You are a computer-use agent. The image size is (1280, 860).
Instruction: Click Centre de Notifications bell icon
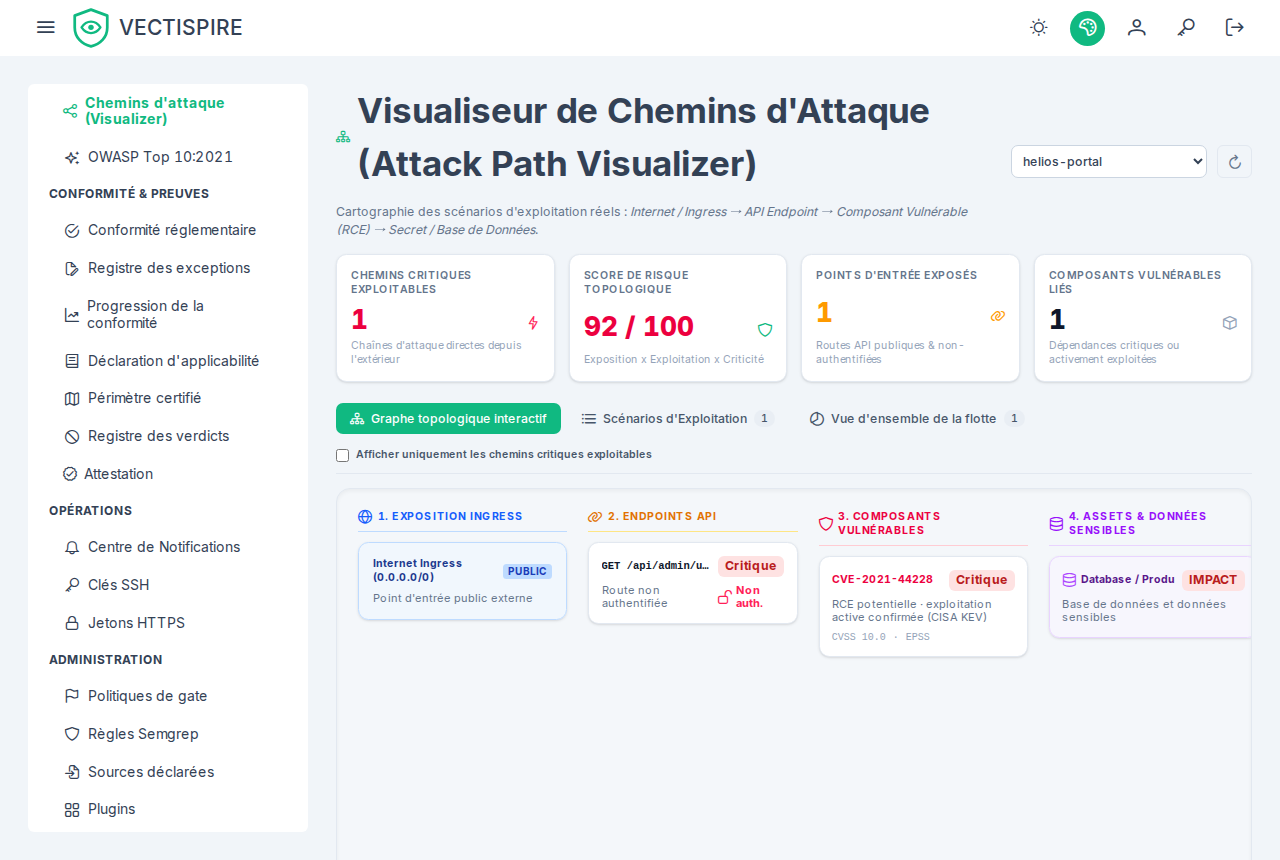(x=72, y=547)
